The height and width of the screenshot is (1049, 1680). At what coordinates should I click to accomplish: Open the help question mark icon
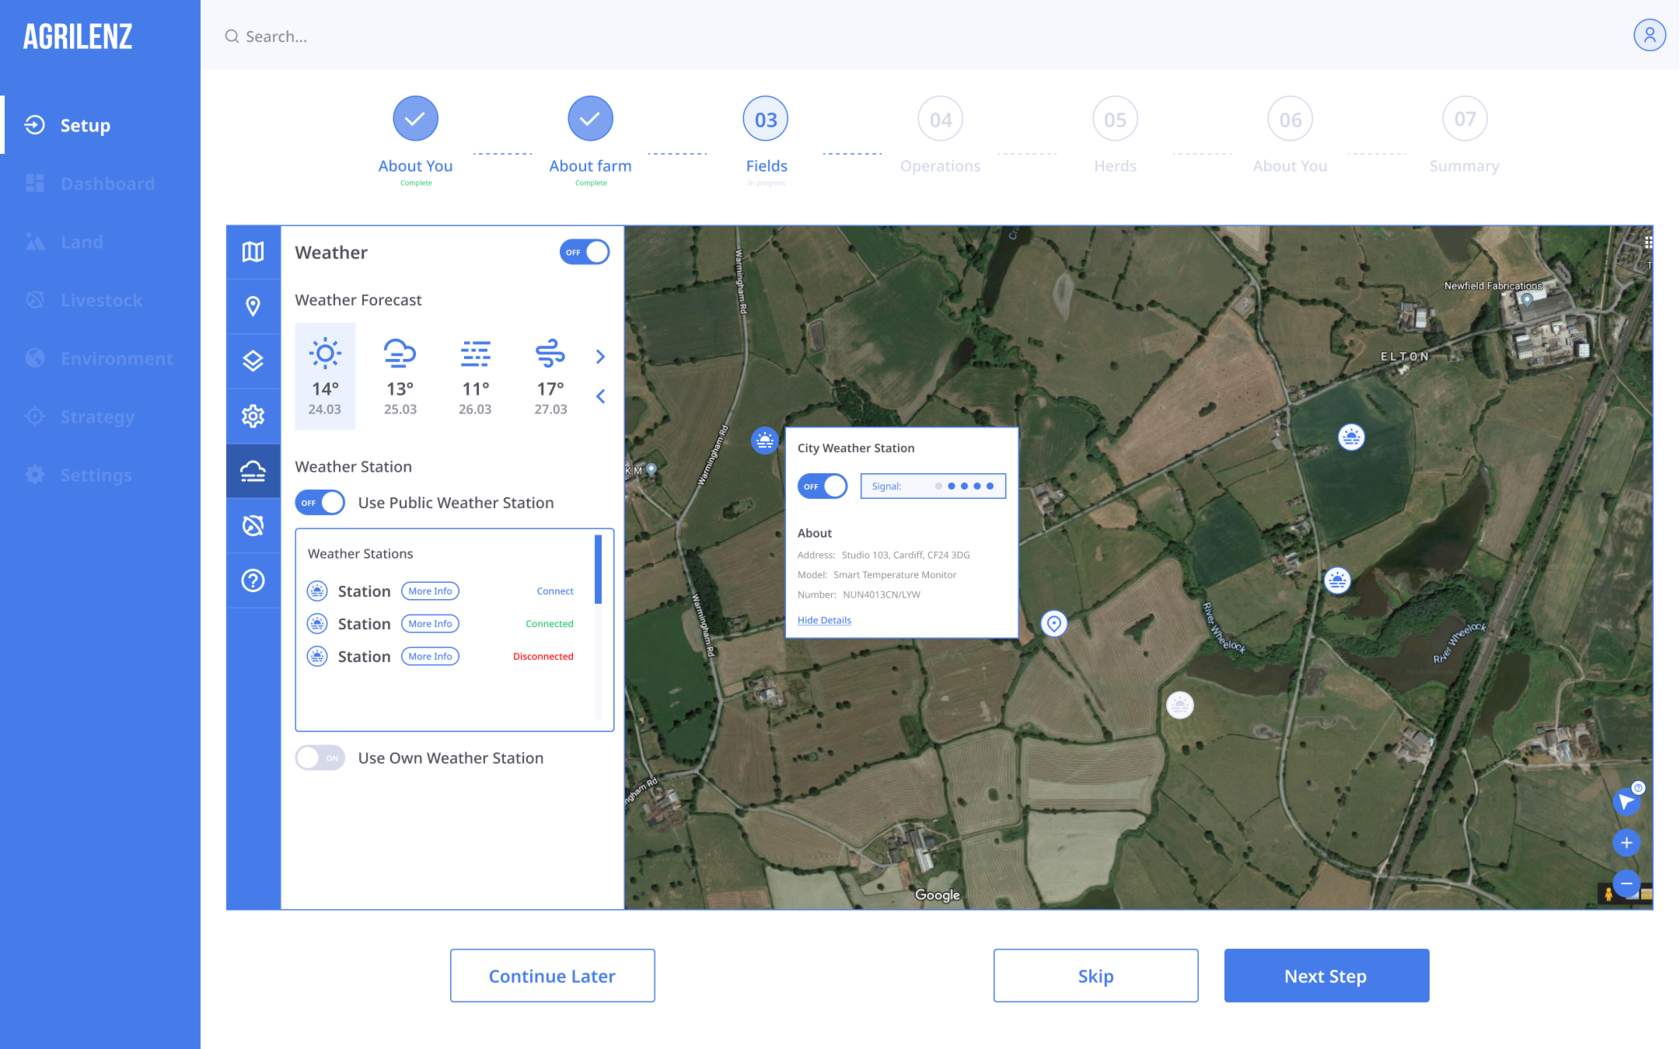(x=253, y=580)
